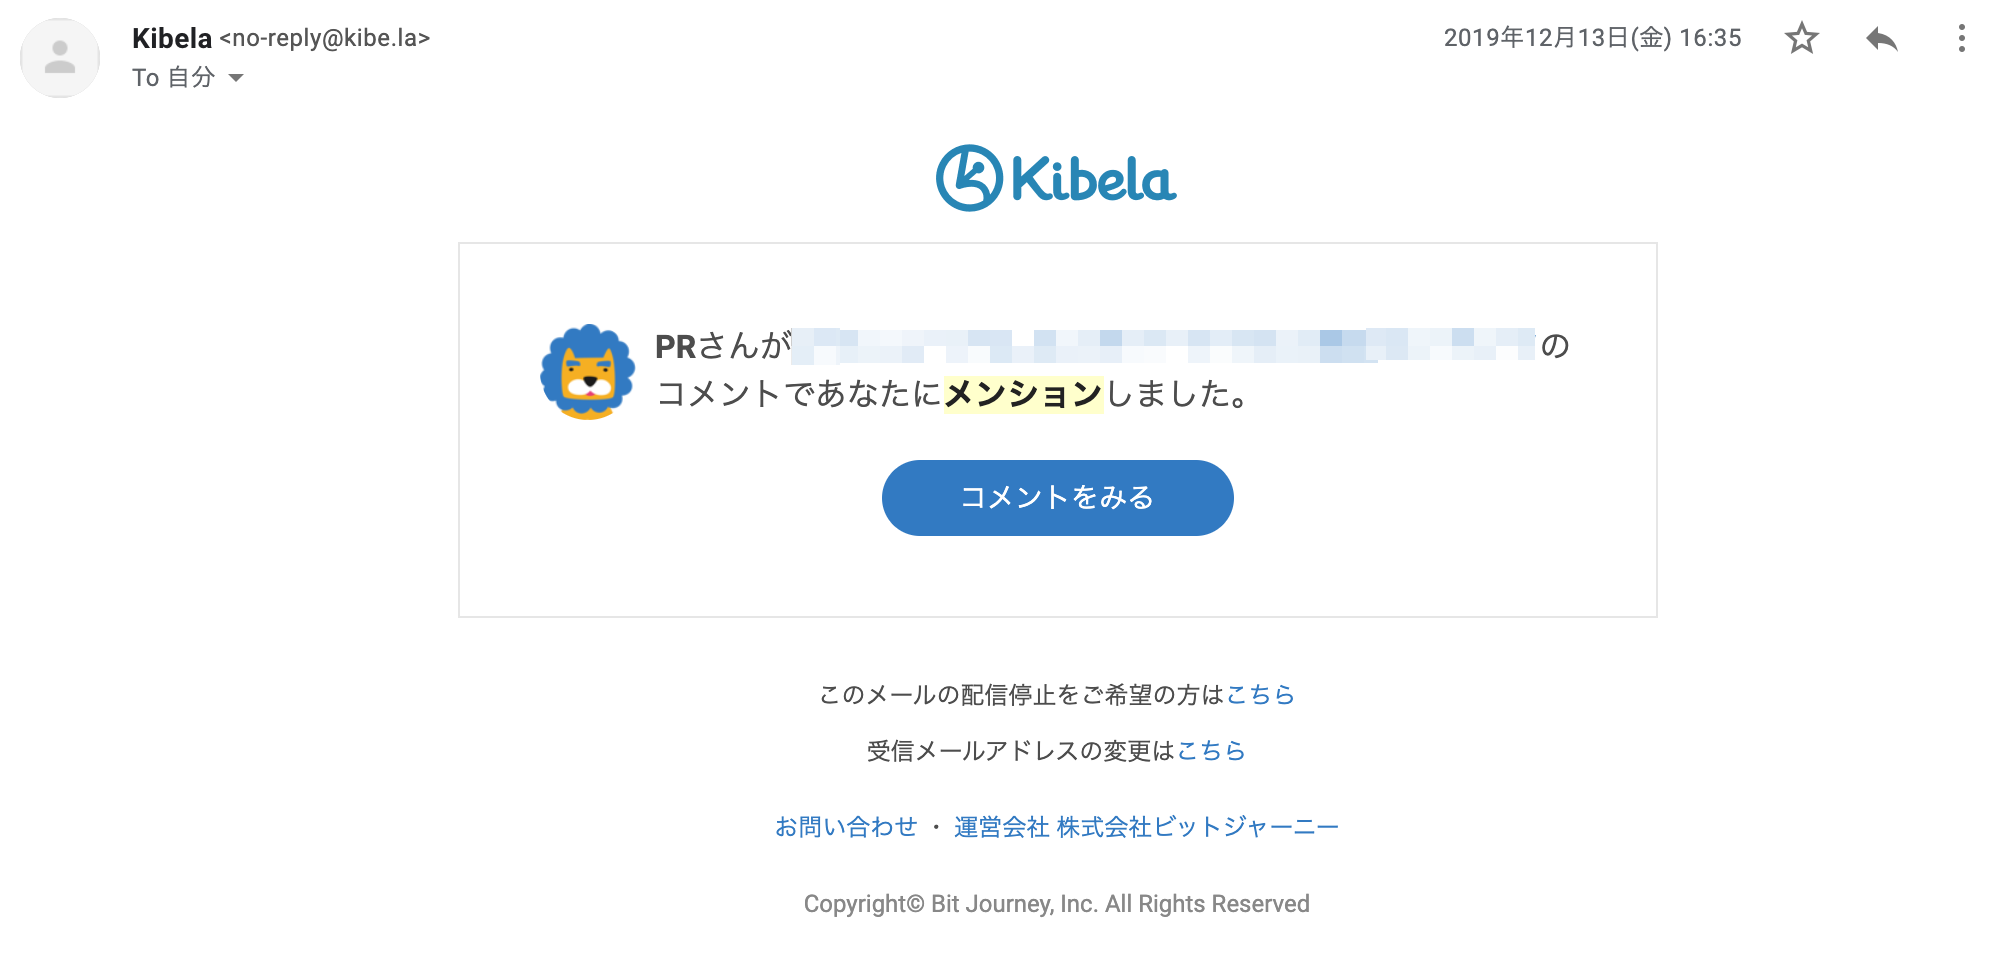Star this Kibela email
The width and height of the screenshot is (2008, 962).
coord(1801,39)
